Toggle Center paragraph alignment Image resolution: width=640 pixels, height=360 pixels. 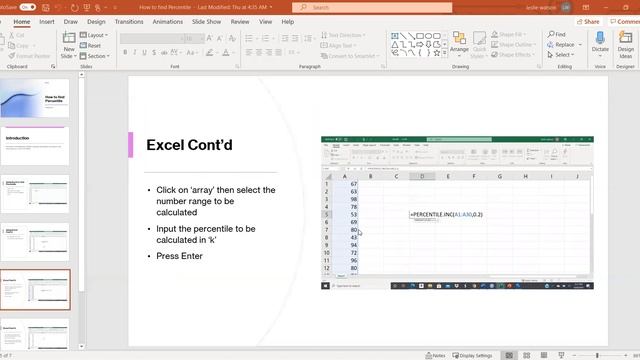(259, 53)
